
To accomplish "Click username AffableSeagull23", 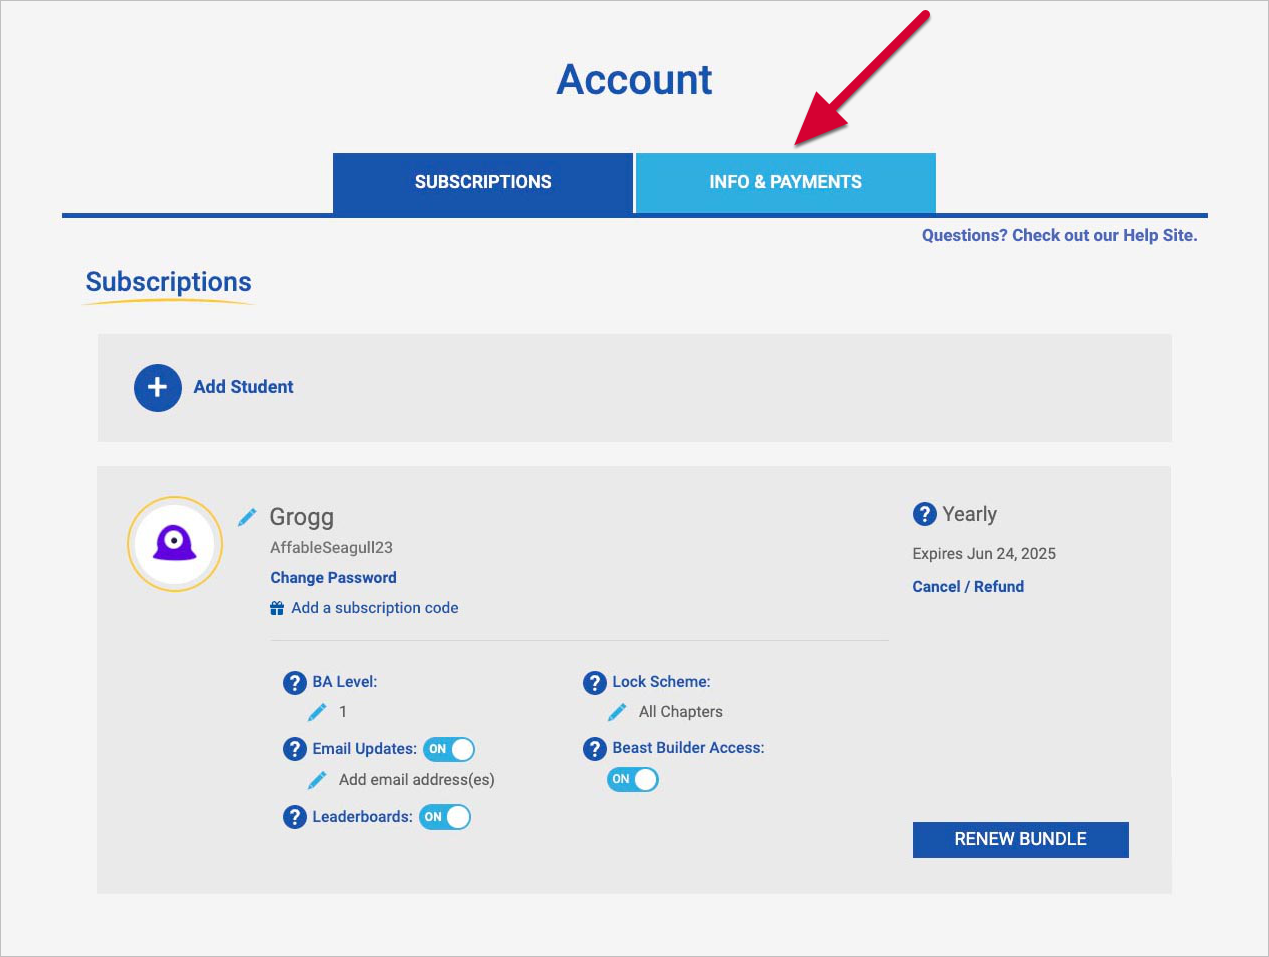I will coord(331,548).
